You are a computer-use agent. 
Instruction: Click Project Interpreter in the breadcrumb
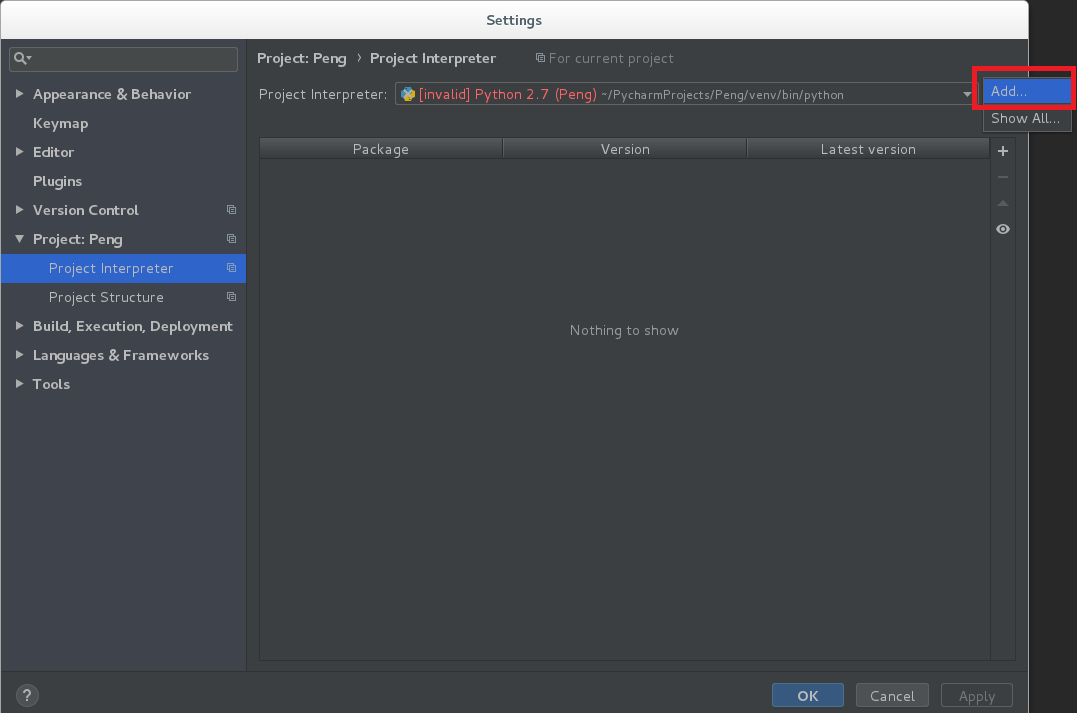pos(433,58)
